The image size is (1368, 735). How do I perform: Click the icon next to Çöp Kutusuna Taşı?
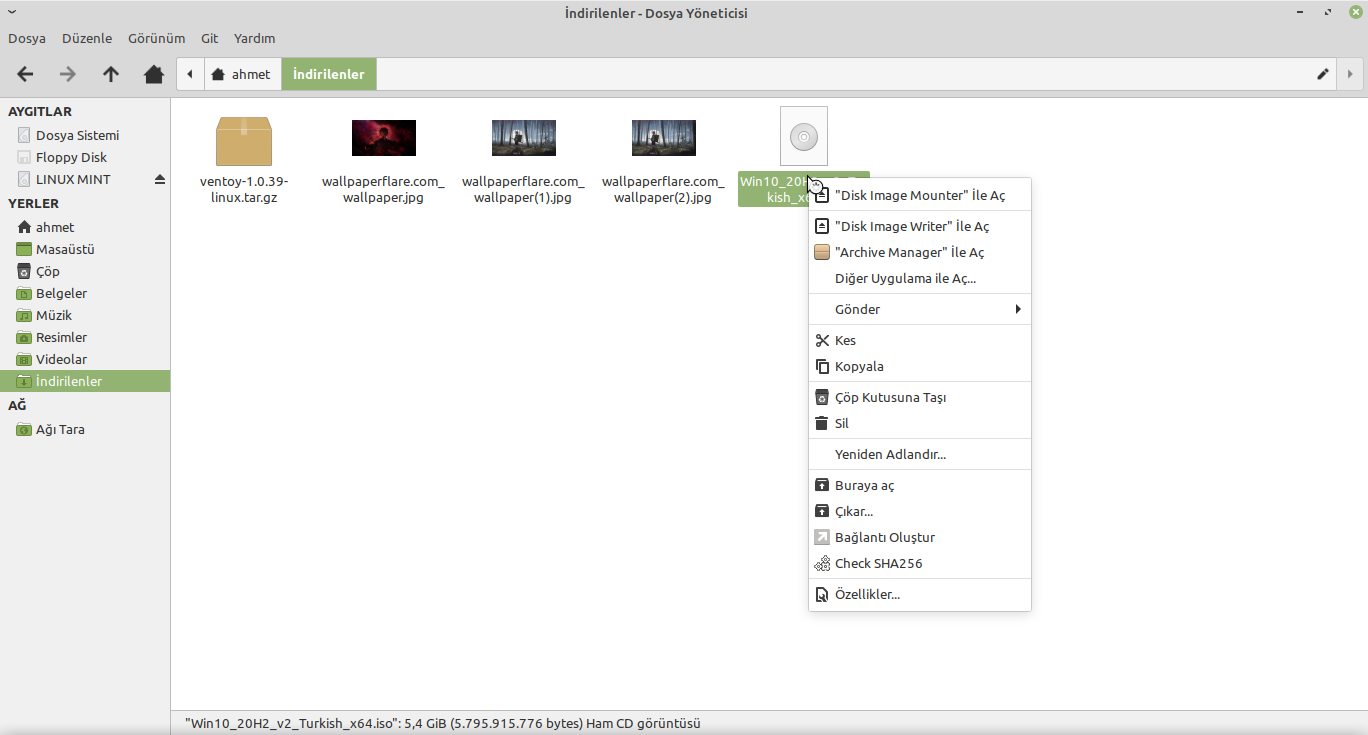[x=822, y=398]
